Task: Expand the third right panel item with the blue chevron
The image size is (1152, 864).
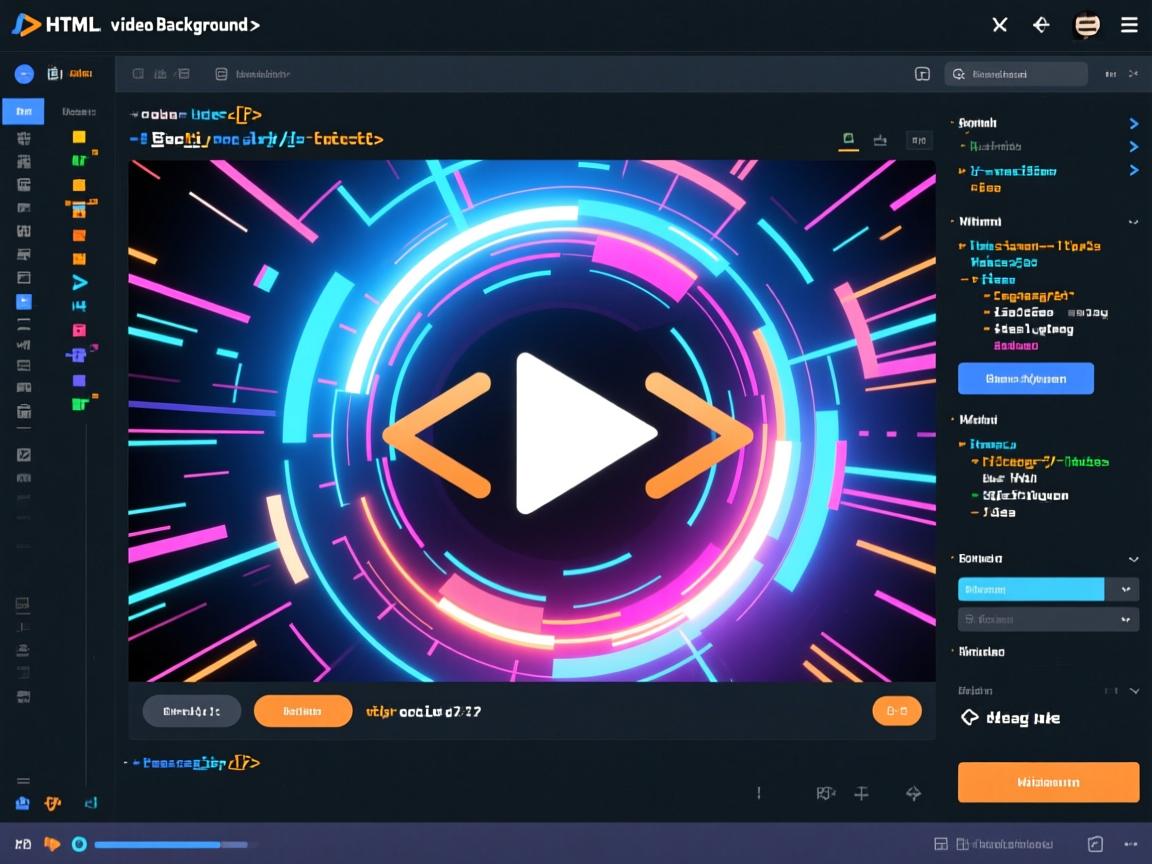Action: pos(1133,171)
